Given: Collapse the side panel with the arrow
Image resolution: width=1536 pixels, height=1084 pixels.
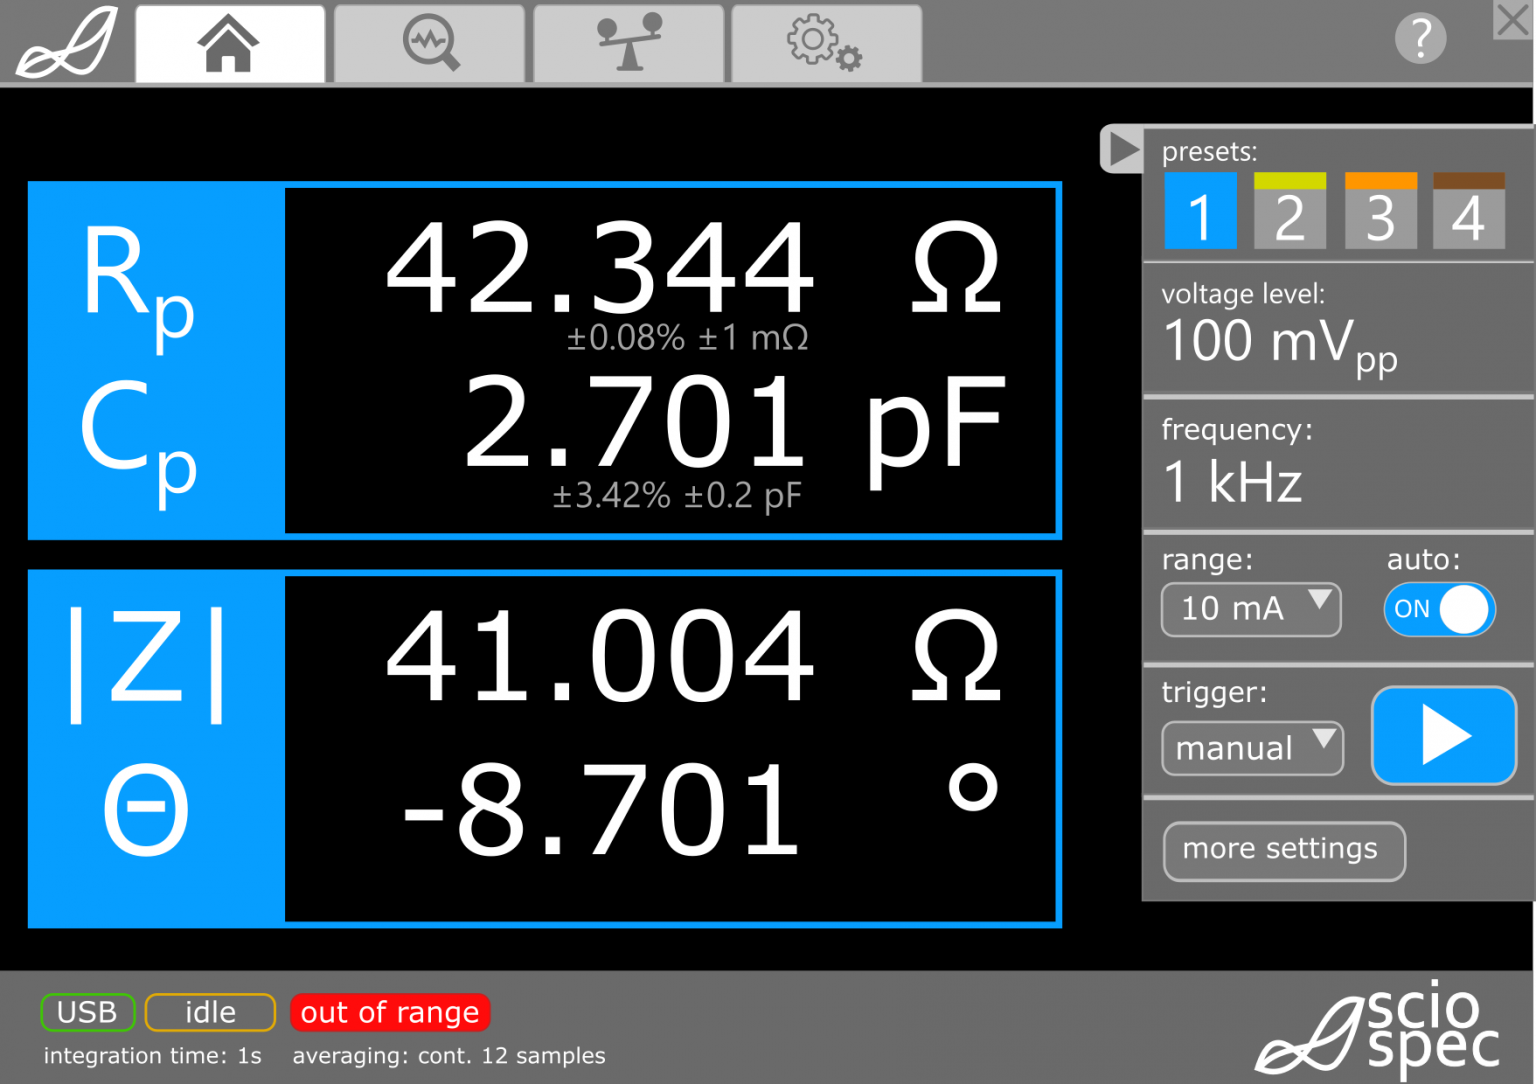Looking at the screenshot, I should coord(1121,149).
